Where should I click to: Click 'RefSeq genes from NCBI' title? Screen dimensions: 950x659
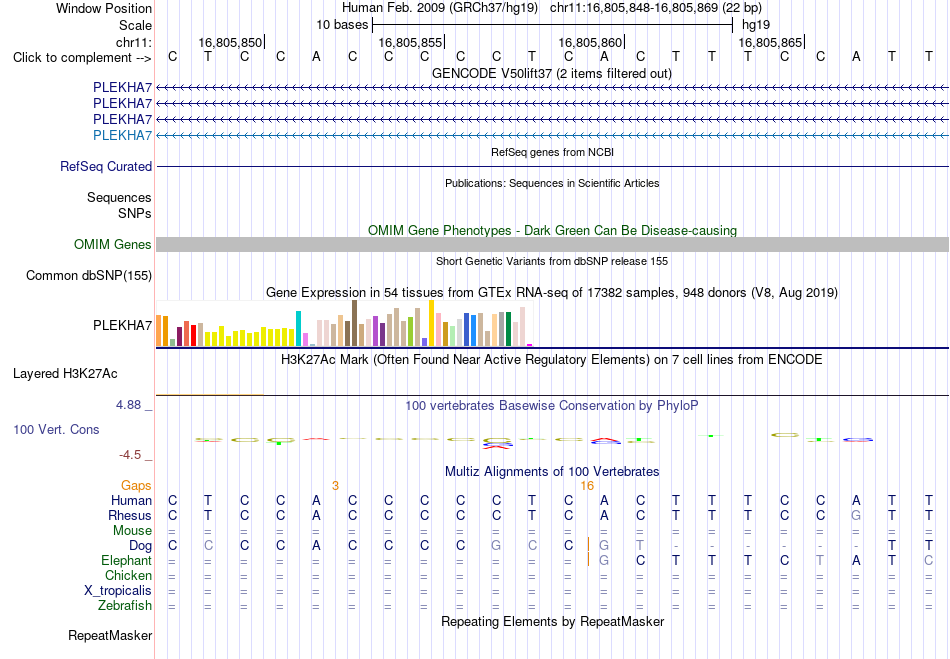point(552,152)
